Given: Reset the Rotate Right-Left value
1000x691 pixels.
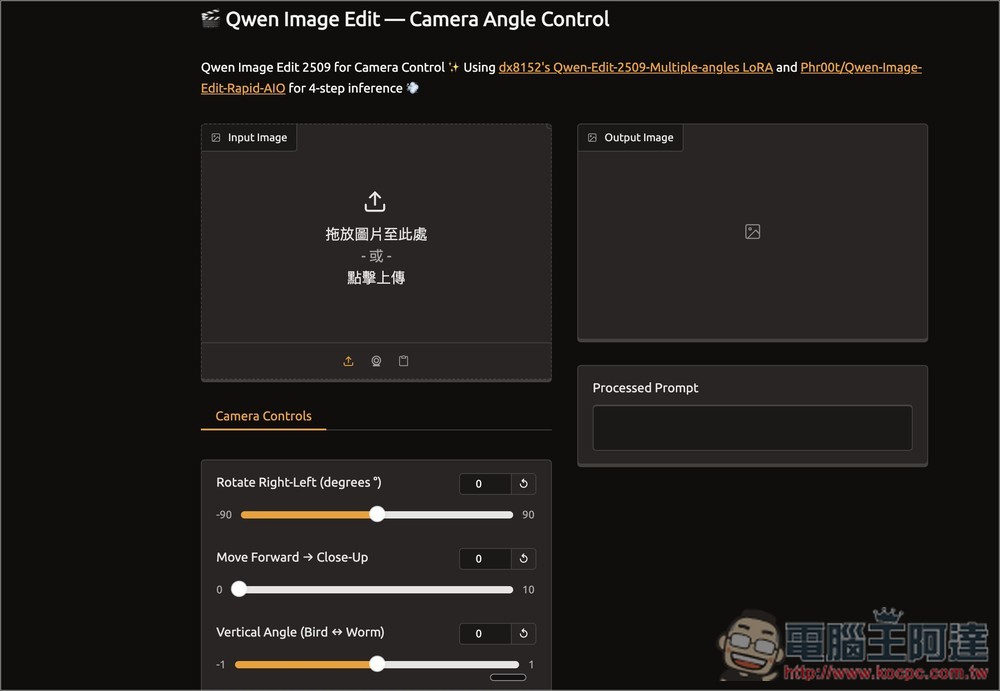Looking at the screenshot, I should 521,483.
